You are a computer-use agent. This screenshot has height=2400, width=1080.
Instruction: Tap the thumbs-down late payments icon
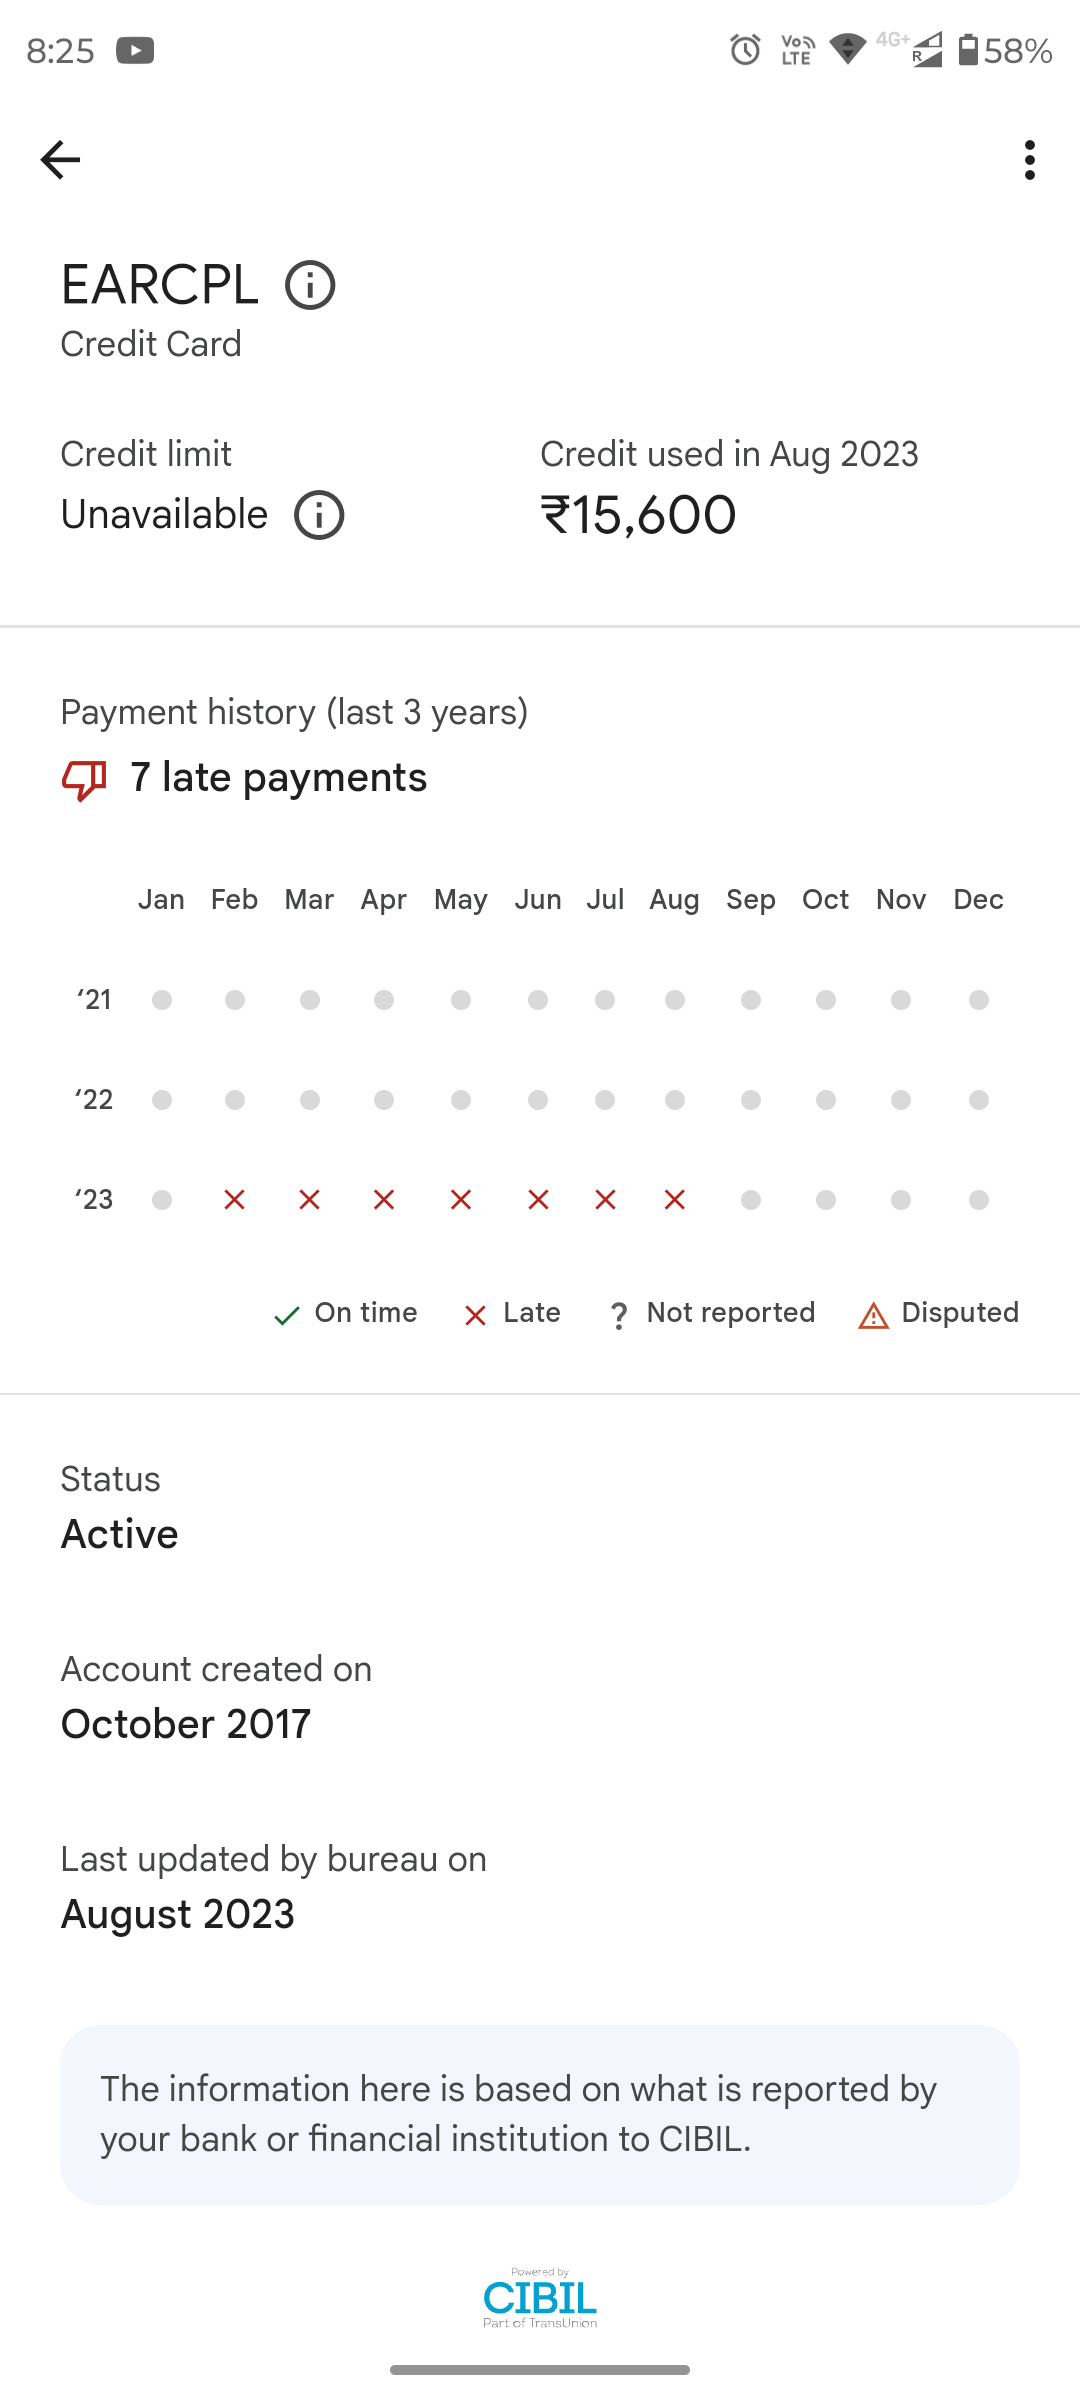[84, 780]
